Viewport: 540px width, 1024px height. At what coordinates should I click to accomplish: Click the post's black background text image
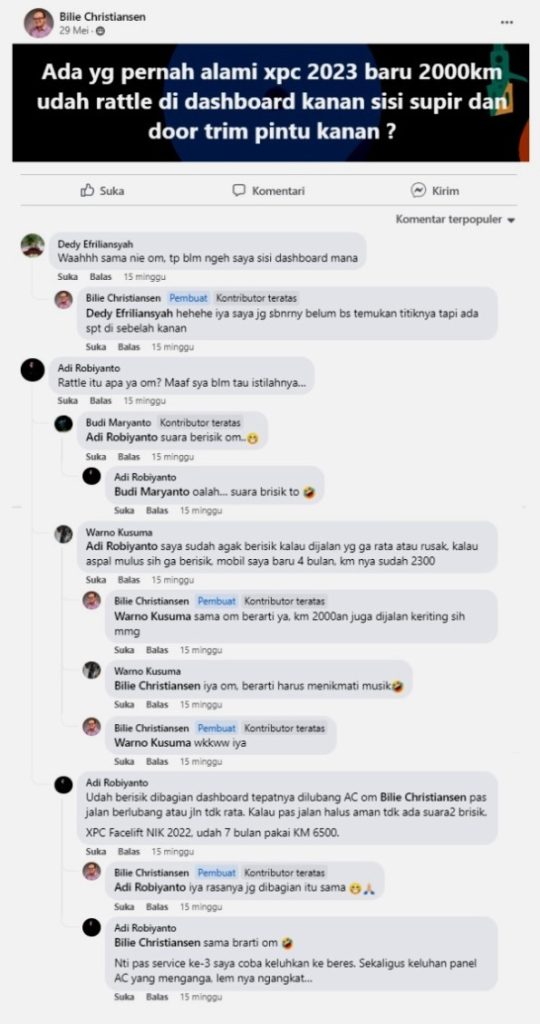[x=270, y=103]
